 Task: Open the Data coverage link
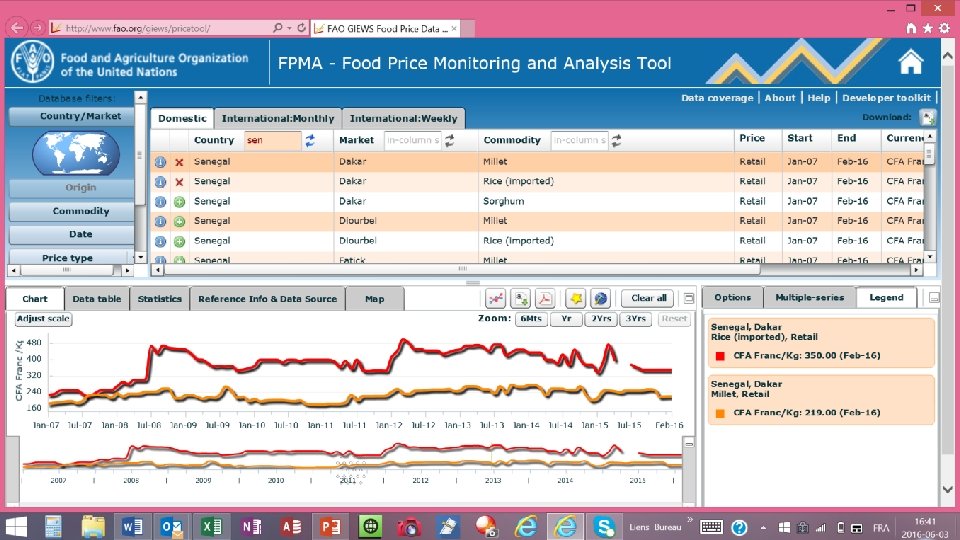tap(717, 98)
